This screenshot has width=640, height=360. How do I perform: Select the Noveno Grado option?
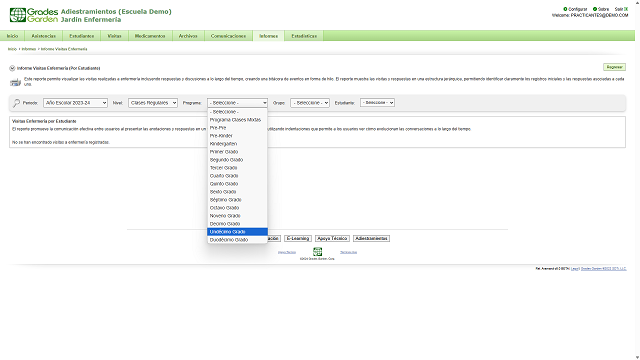(x=237, y=216)
